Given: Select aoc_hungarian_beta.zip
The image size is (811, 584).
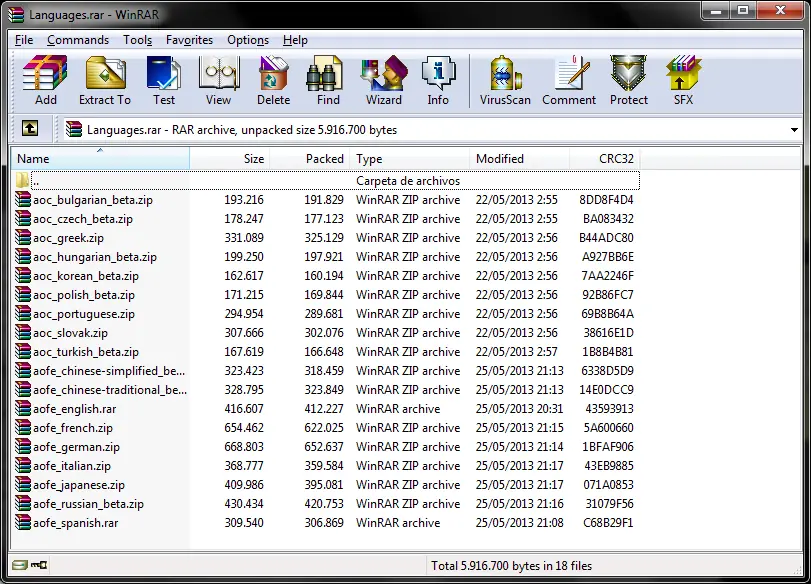Looking at the screenshot, I should 95,257.
